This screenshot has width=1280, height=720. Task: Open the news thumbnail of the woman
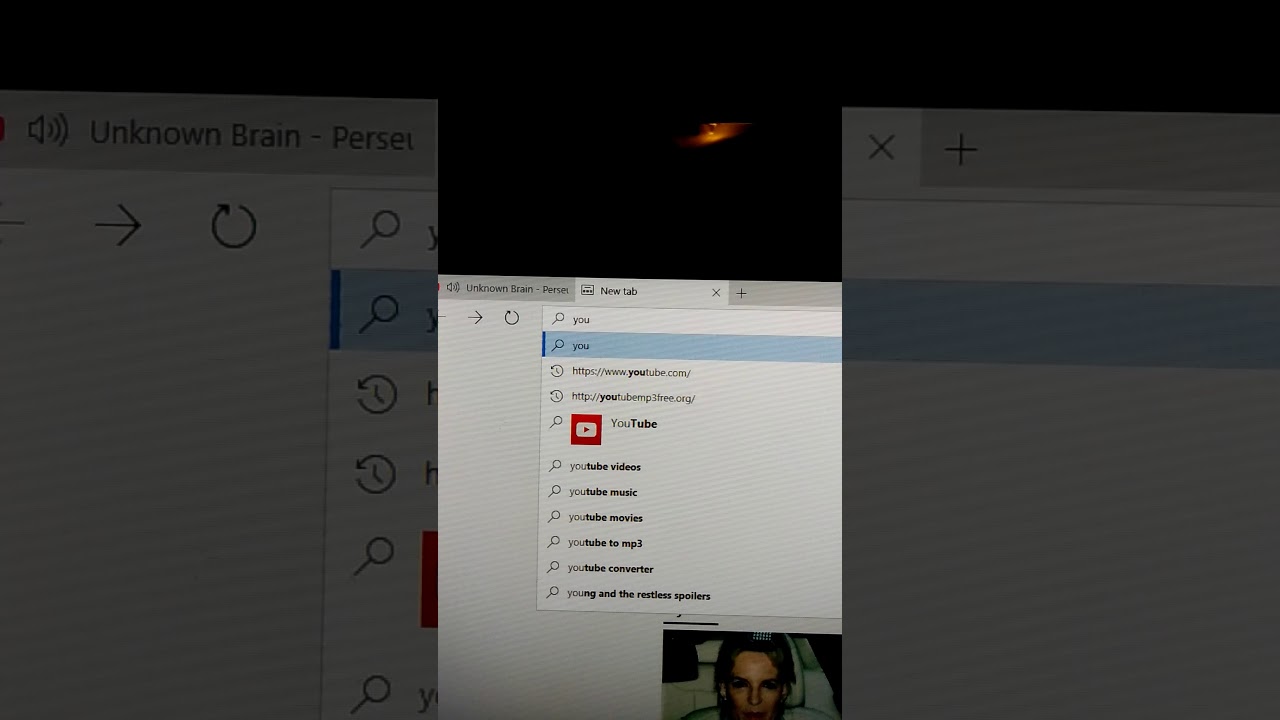point(752,675)
